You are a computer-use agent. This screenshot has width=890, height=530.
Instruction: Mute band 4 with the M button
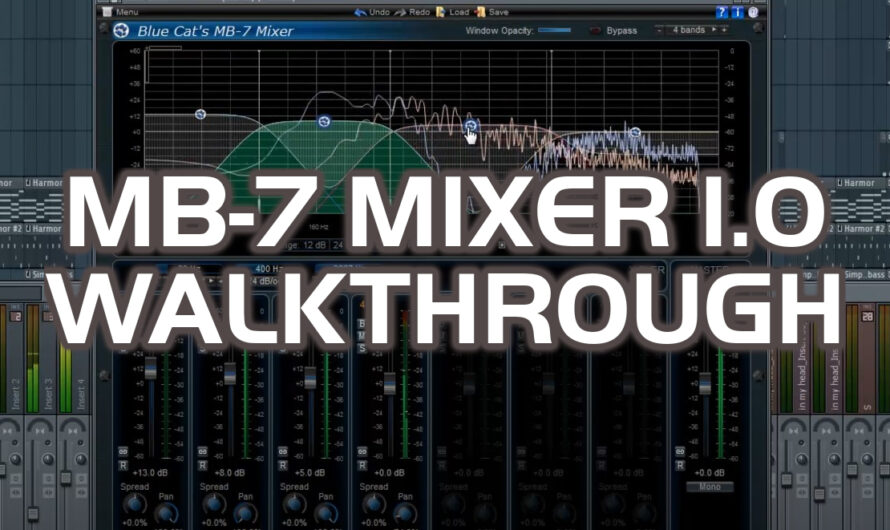click(362, 336)
